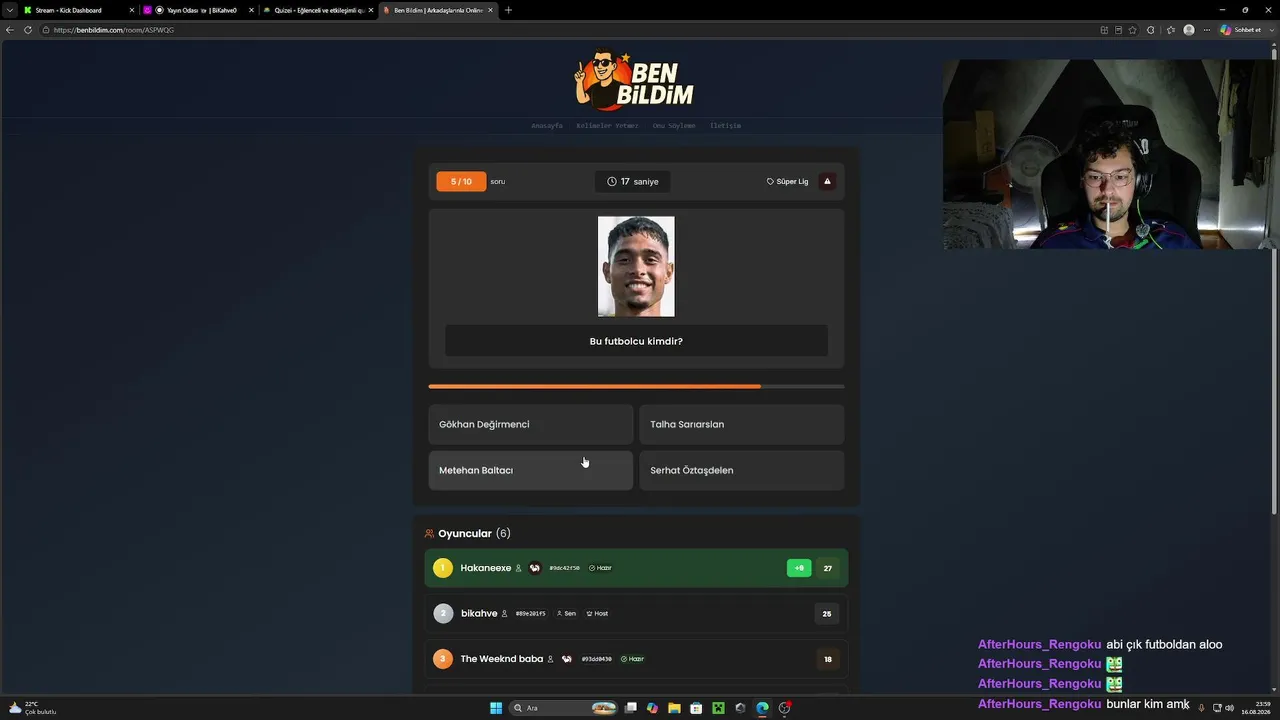This screenshot has height=720, width=1280.
Task: Click the Süper Lig category label
Action: tap(787, 181)
